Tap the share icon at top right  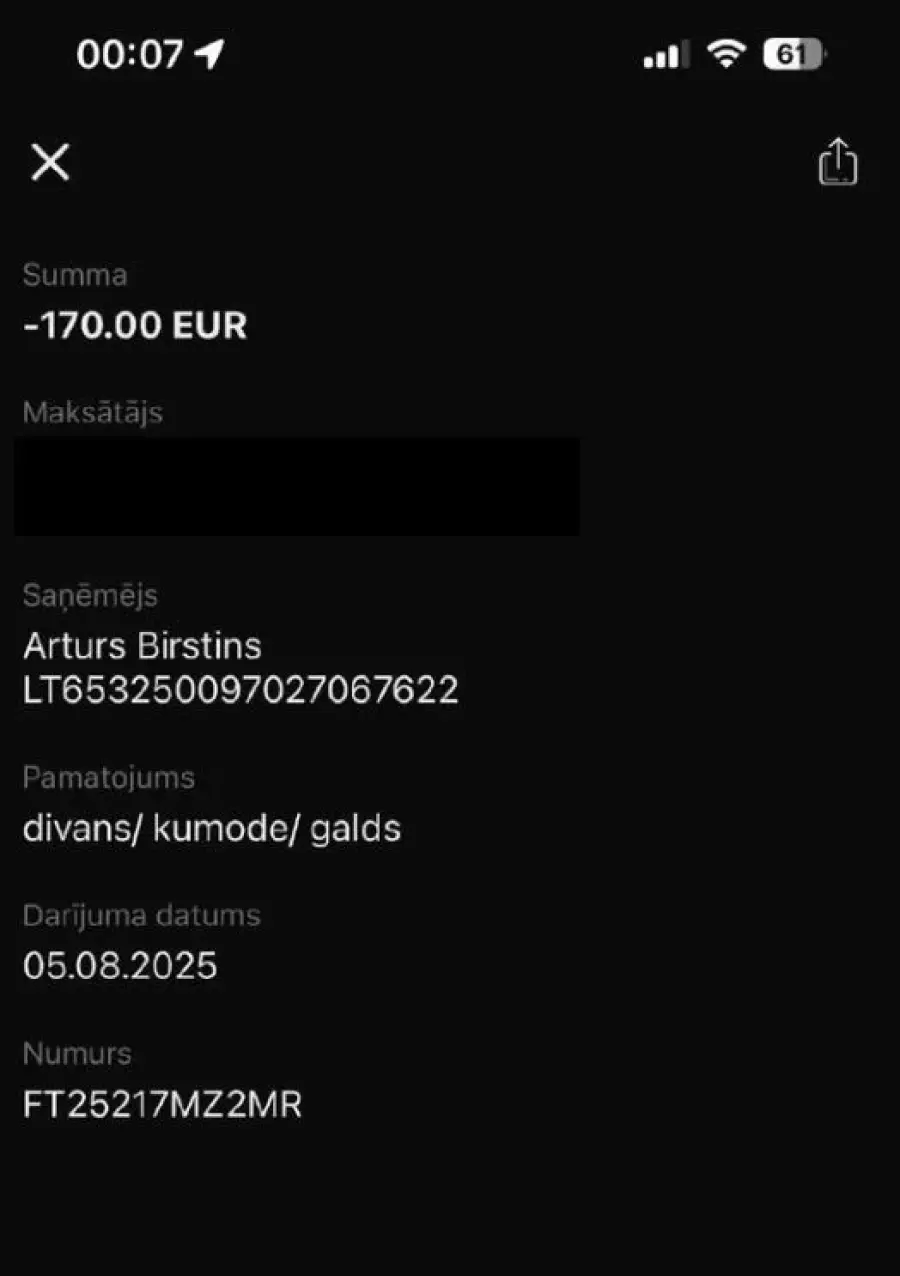[838, 162]
